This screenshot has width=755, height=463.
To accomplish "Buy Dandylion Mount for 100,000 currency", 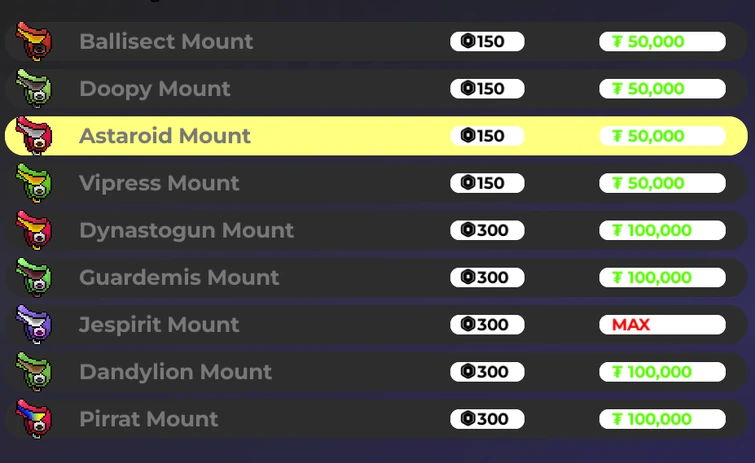I will click(x=662, y=372).
